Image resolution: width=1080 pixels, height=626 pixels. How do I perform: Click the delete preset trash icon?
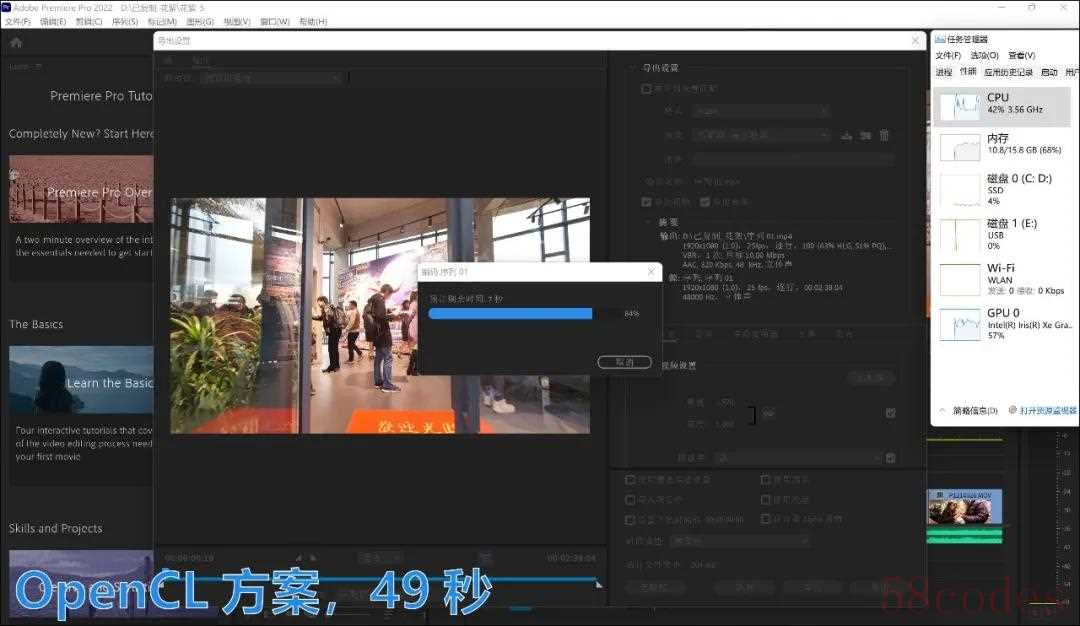pyautogui.click(x=884, y=135)
